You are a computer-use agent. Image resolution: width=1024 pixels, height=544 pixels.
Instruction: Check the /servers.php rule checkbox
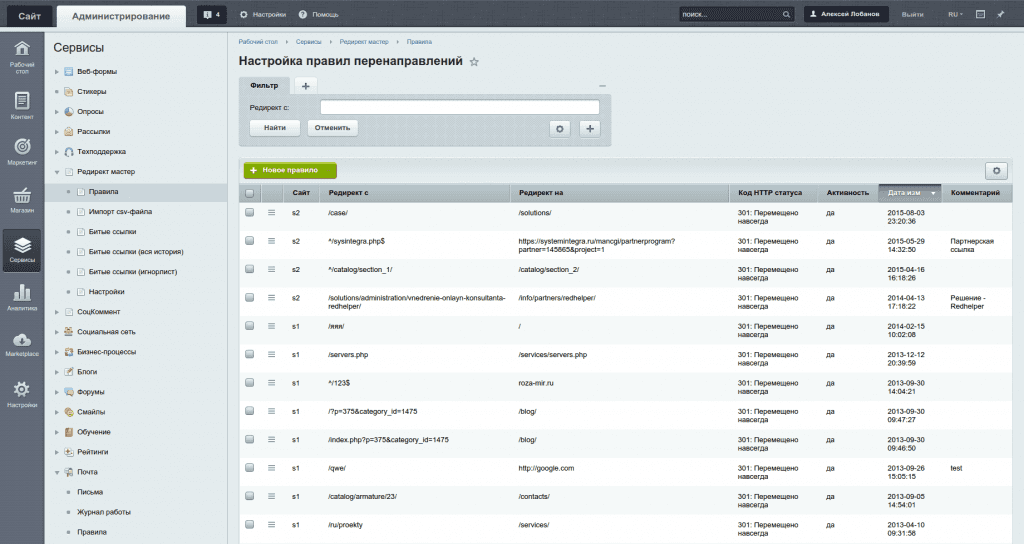[x=249, y=354]
